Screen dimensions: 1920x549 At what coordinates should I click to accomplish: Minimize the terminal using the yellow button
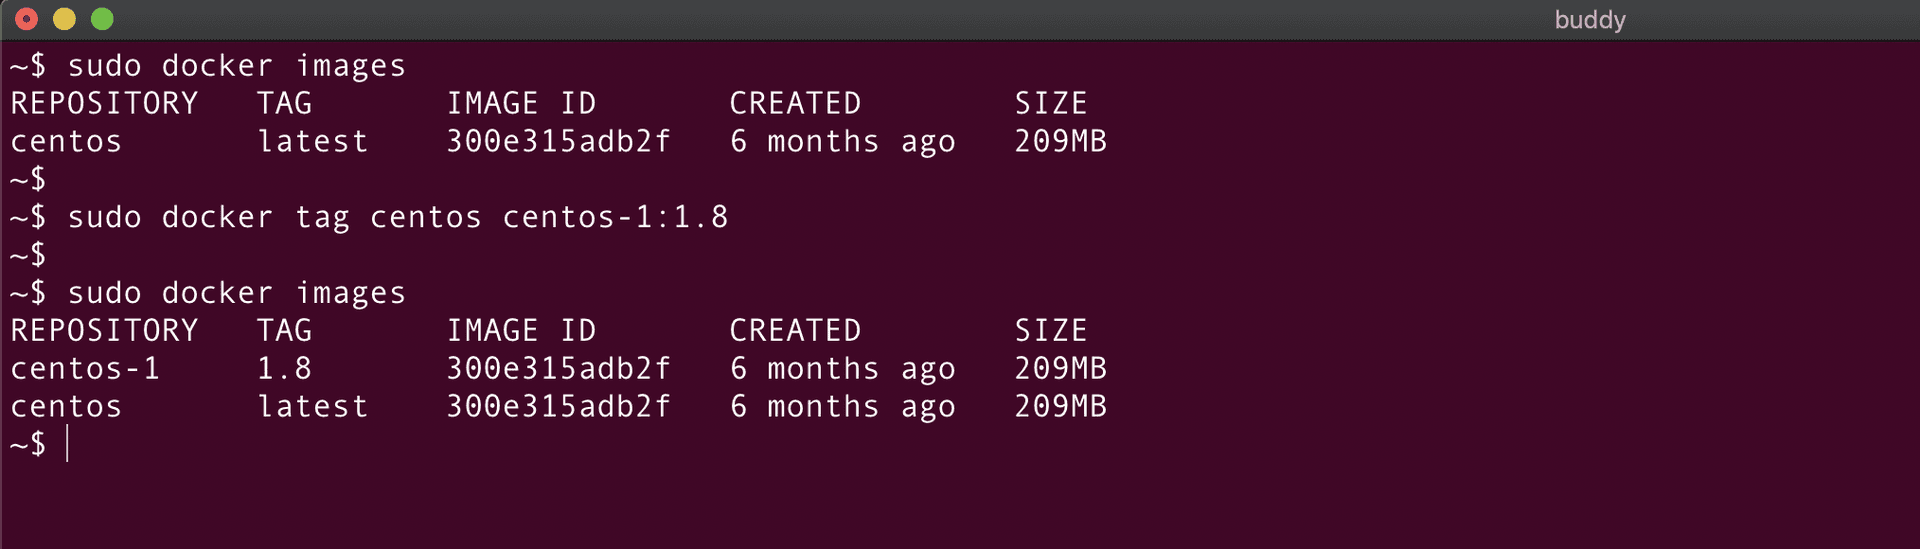click(64, 19)
